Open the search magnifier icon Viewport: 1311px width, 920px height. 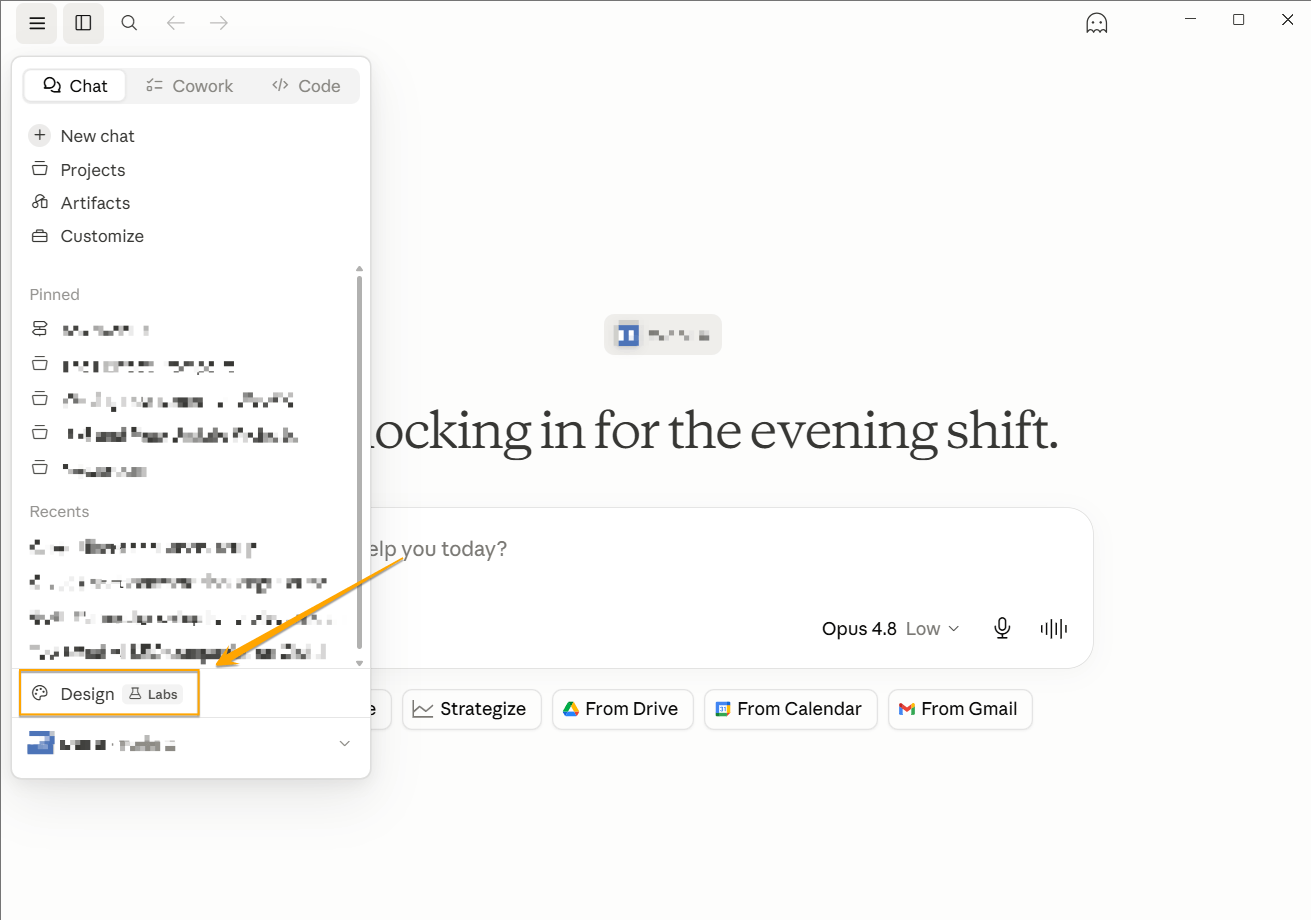click(x=129, y=23)
